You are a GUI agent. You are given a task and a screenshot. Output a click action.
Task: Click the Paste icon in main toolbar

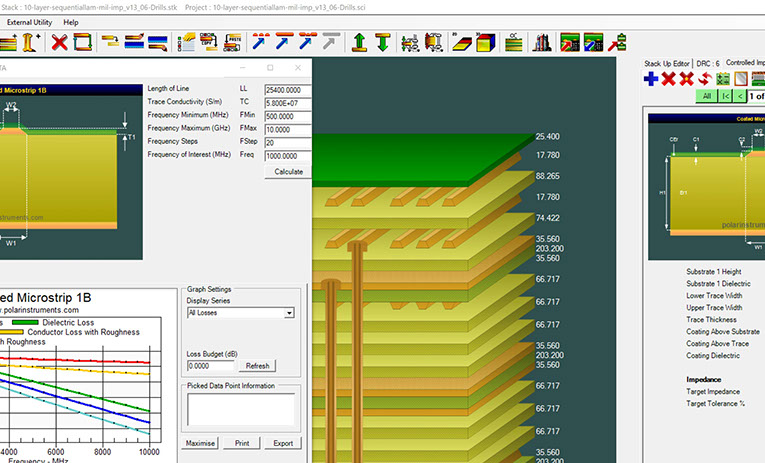(232, 42)
